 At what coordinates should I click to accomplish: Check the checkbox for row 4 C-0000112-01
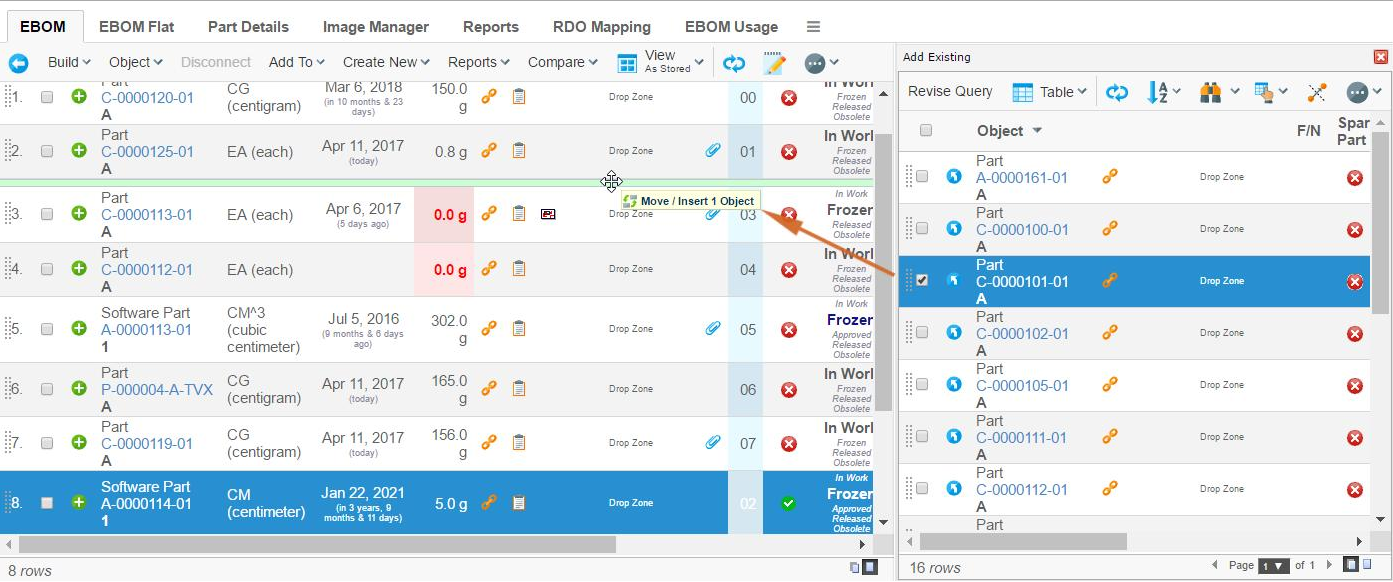(47, 269)
